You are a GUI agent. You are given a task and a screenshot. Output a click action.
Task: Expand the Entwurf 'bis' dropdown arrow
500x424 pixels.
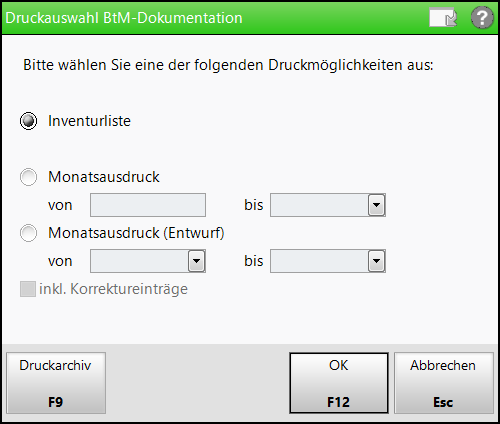click(x=377, y=261)
